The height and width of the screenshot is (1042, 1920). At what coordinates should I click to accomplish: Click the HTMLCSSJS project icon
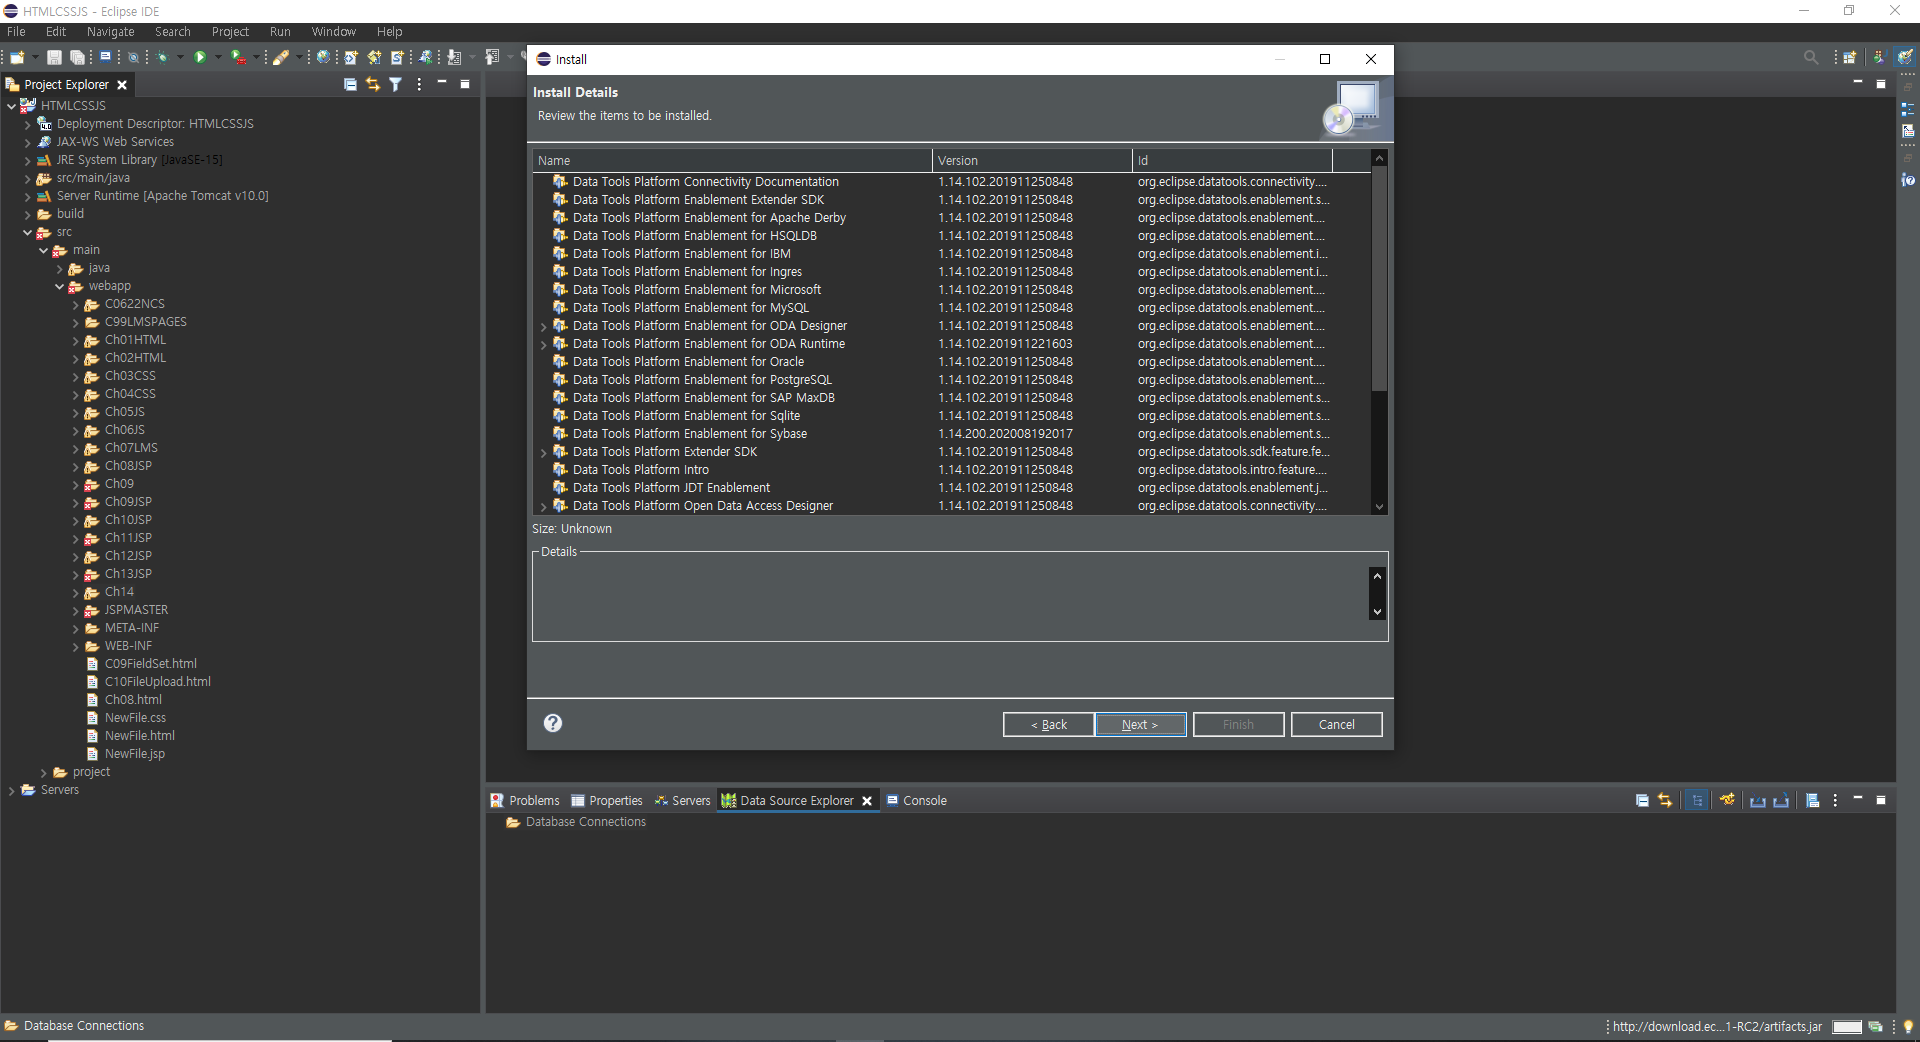(28, 105)
